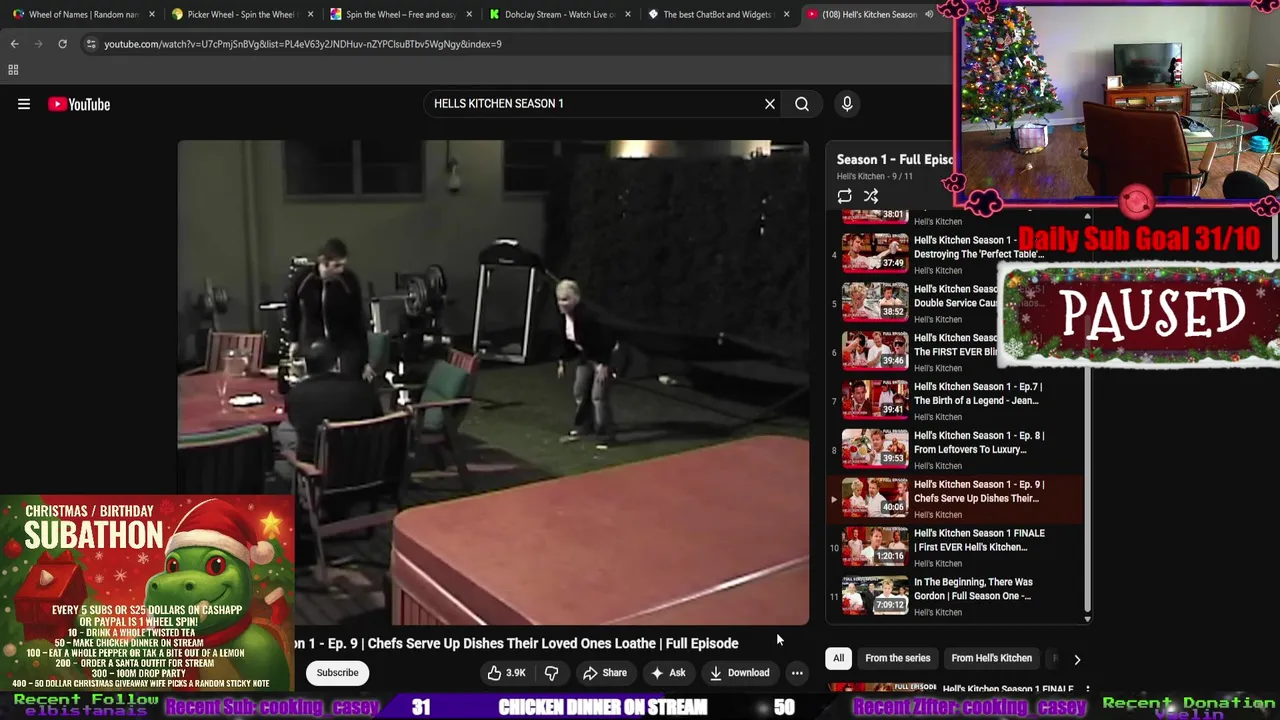Play Double Service episode in playlist
The width and height of the screenshot is (1280, 720).
(955, 302)
